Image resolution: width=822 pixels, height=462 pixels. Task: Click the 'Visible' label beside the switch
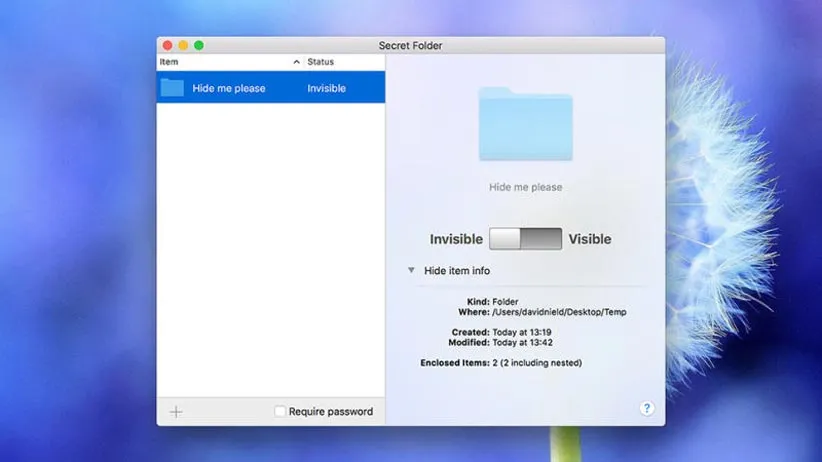pos(589,239)
